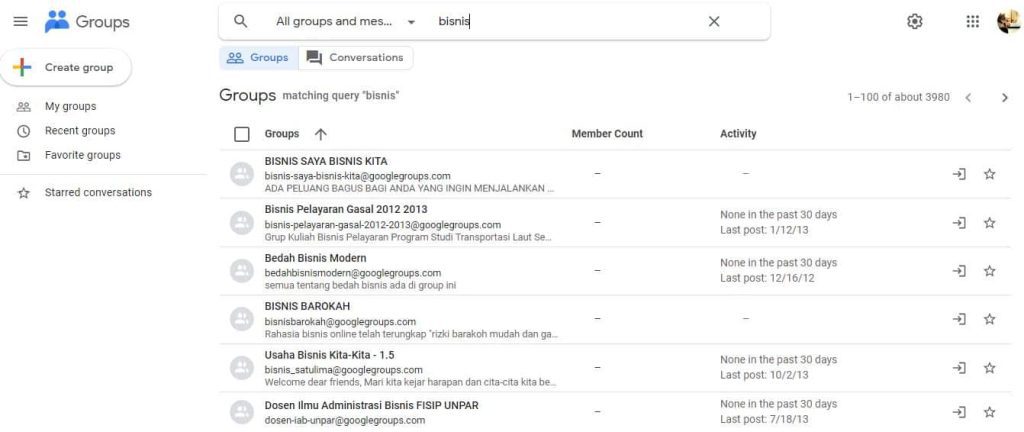Viewport: 1024px width, 432px height.
Task: Click avatar of BISNIS BAROKAH group
Action: pyautogui.click(x=242, y=319)
